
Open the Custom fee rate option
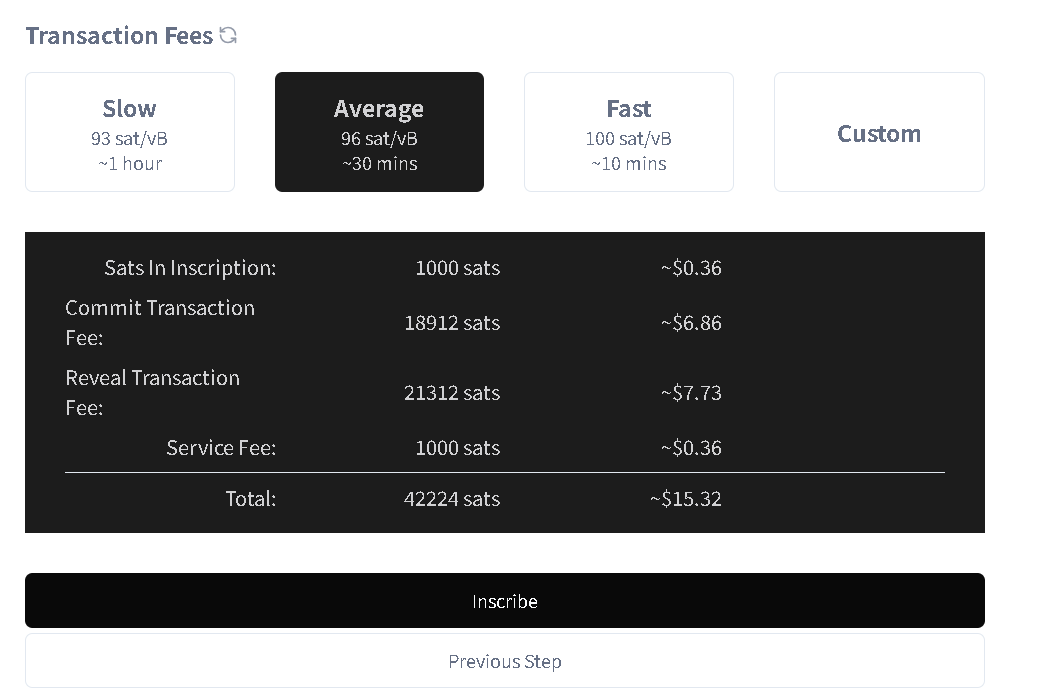879,133
